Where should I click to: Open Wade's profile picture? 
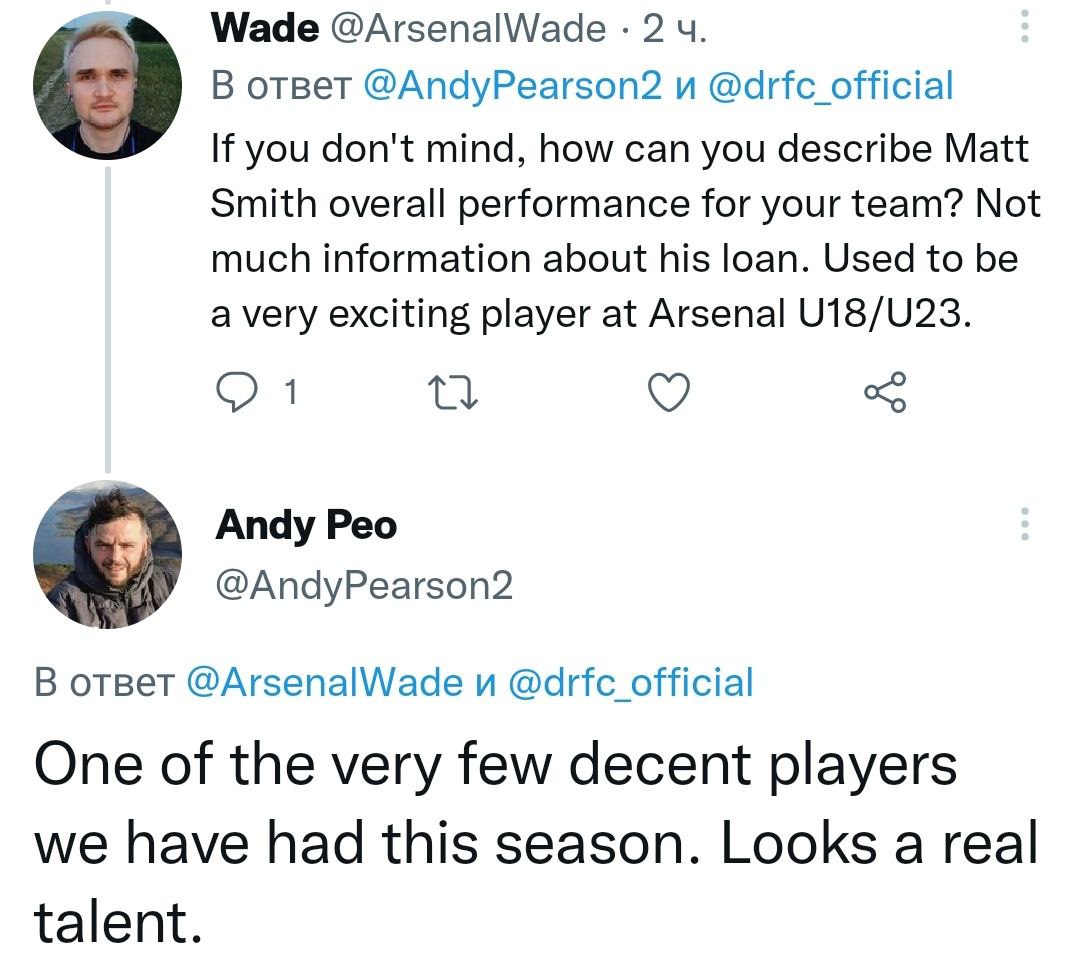pyautogui.click(x=108, y=86)
